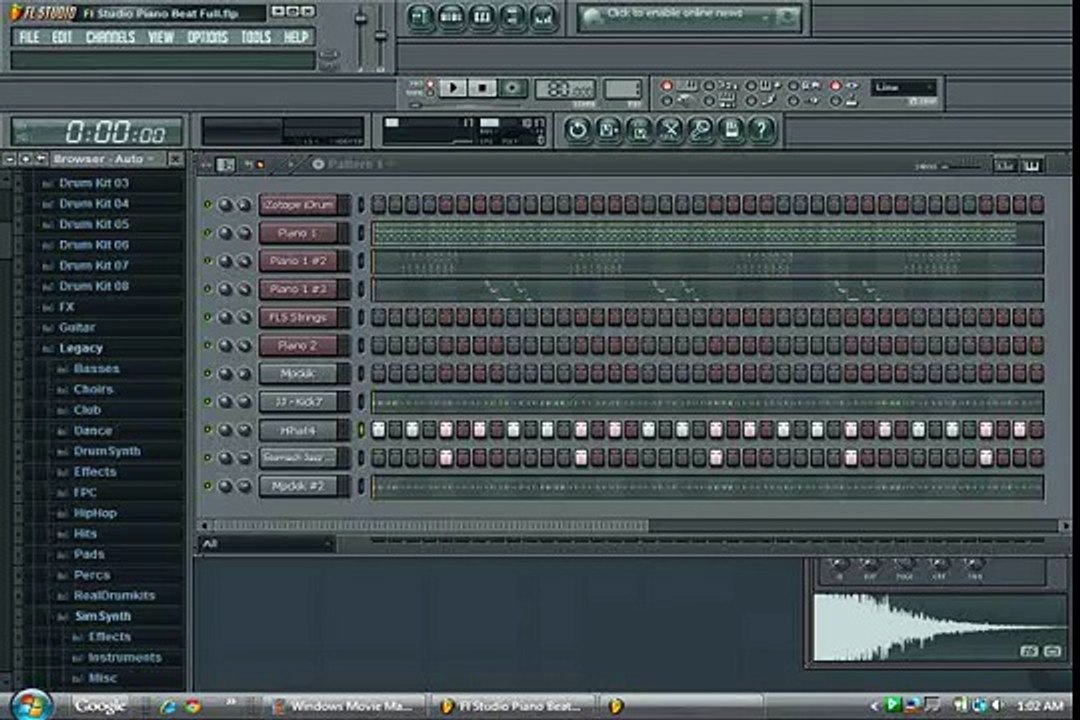Open the piano roll window button

coord(482,17)
